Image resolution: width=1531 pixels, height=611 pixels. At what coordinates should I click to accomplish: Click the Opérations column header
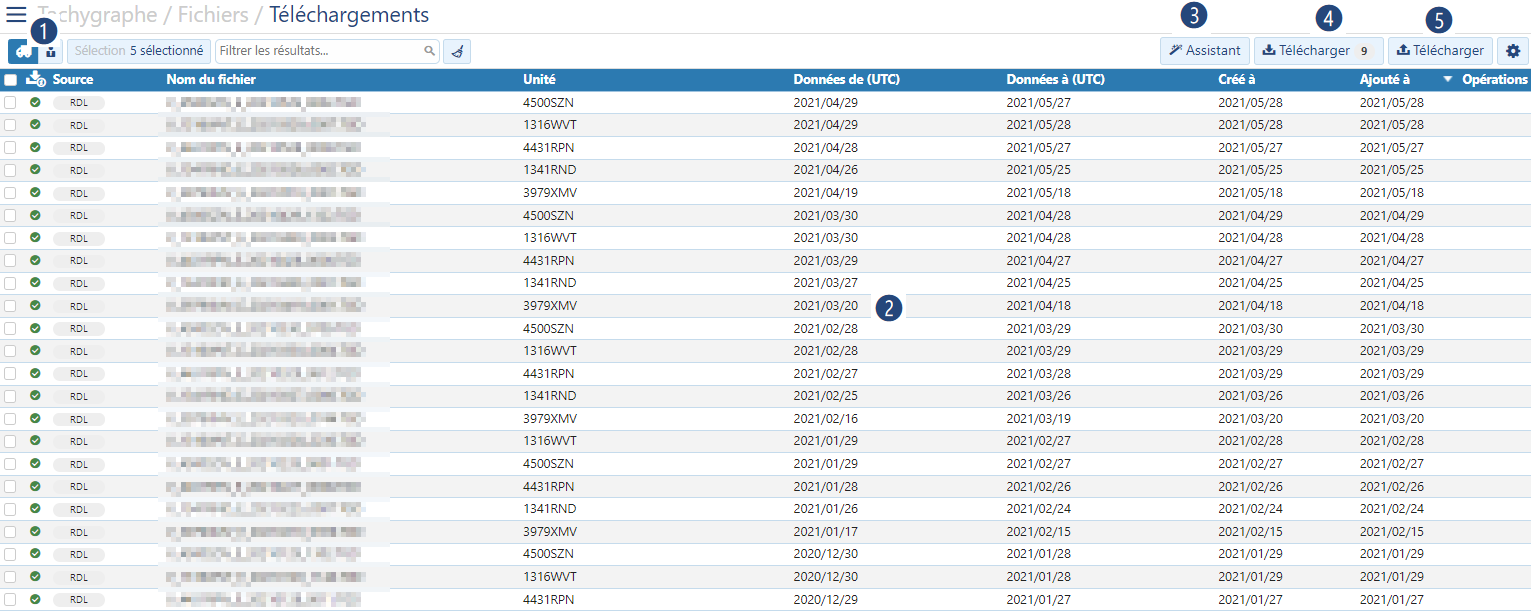(x=1495, y=79)
